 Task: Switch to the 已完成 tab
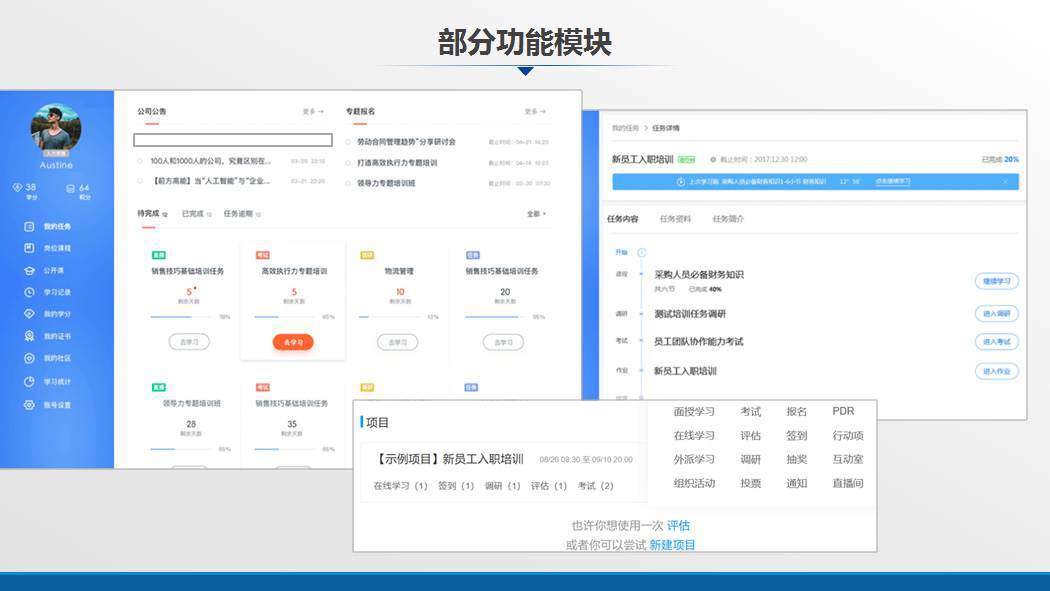(194, 214)
